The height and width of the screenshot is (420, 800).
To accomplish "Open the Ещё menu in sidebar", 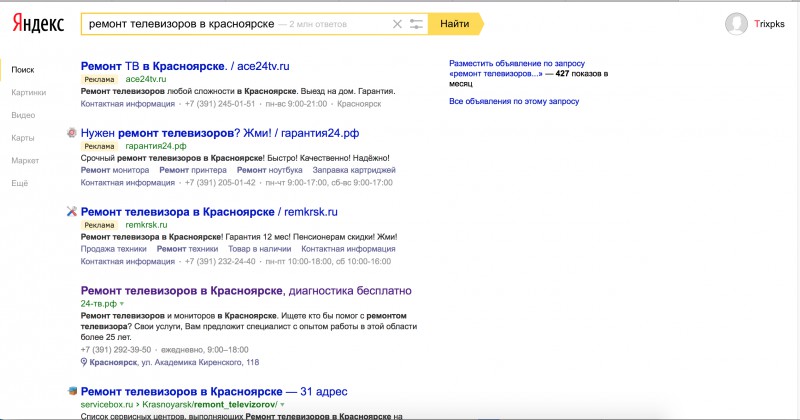I will point(19,183).
